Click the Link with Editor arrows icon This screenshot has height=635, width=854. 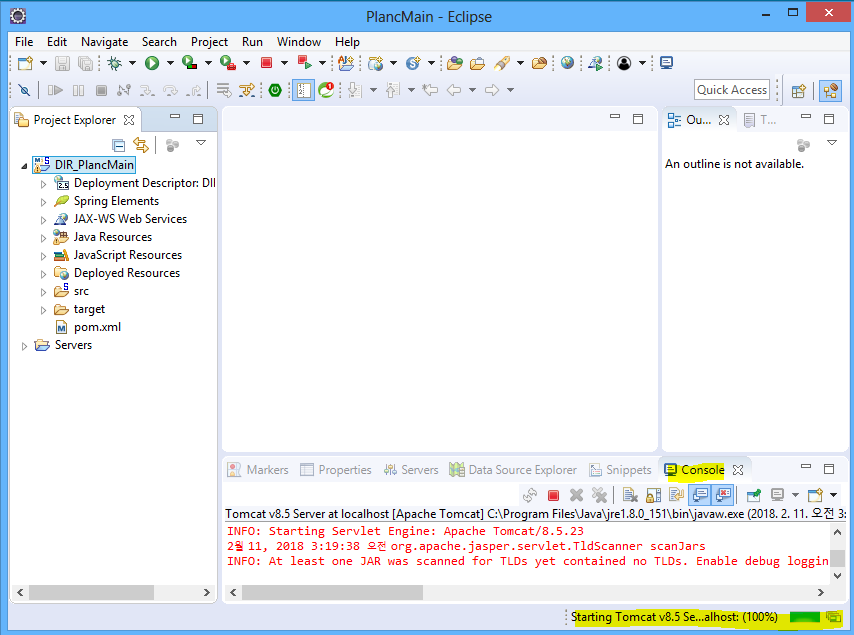tap(141, 145)
